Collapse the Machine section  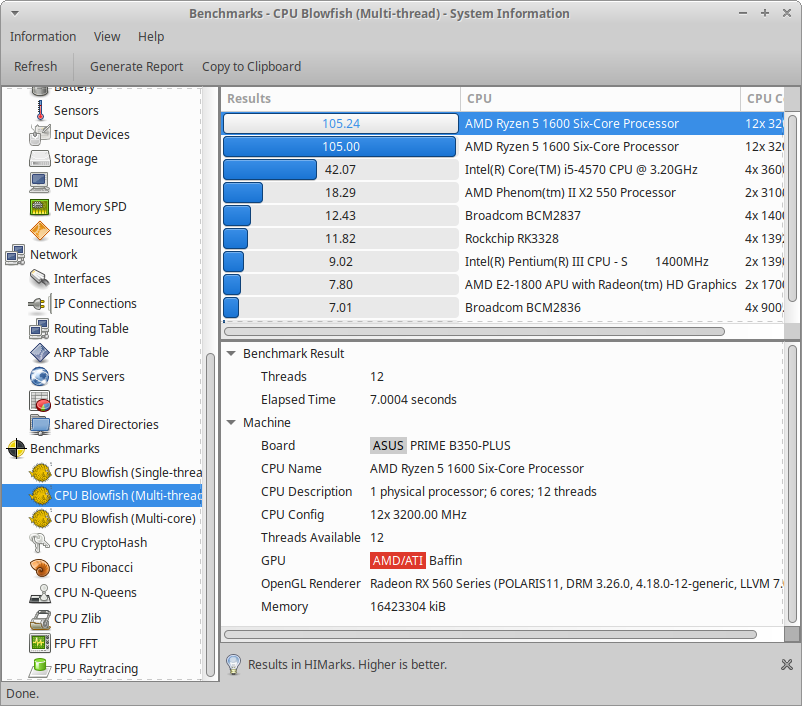point(231,423)
